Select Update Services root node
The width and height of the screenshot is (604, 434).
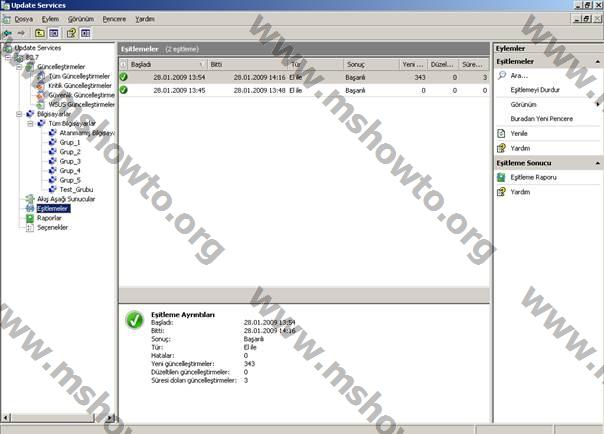click(x=38, y=48)
